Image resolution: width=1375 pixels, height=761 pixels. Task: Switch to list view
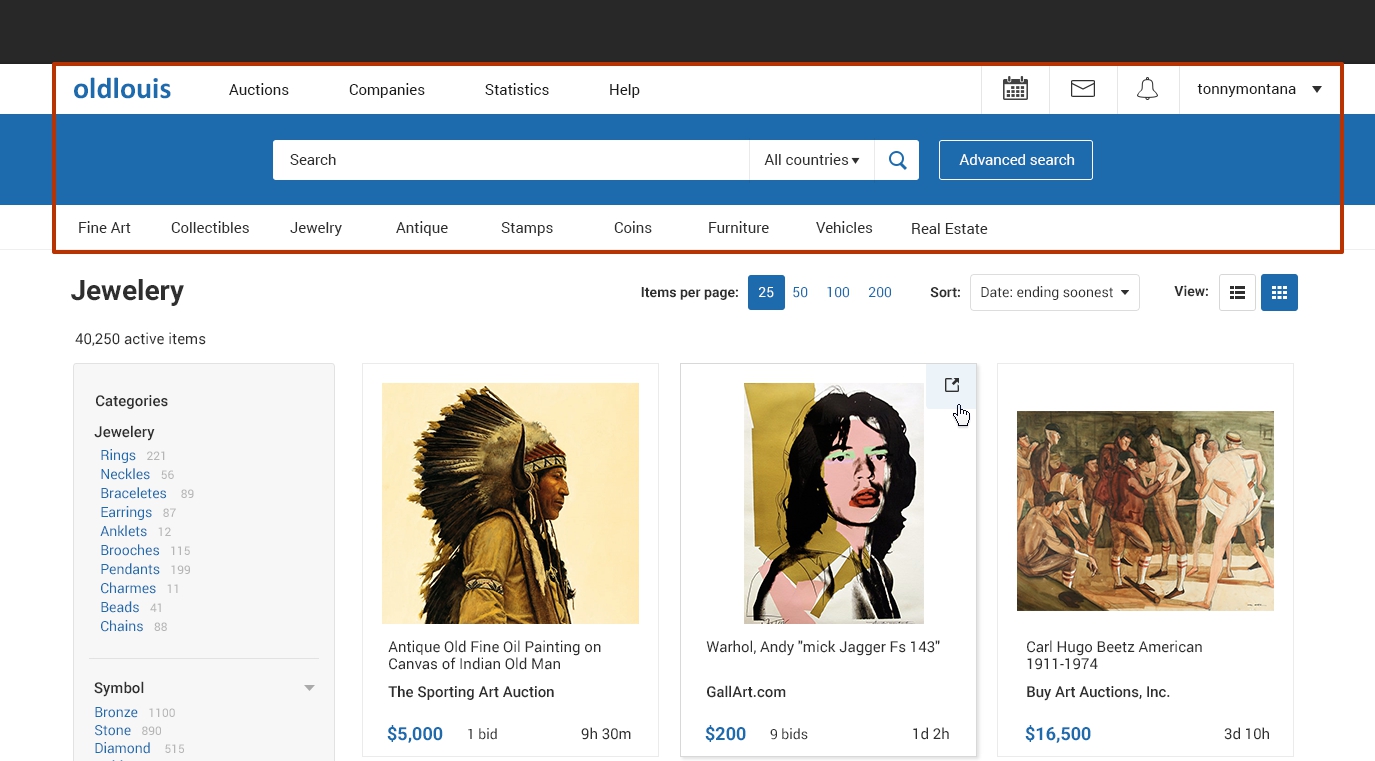[1237, 292]
